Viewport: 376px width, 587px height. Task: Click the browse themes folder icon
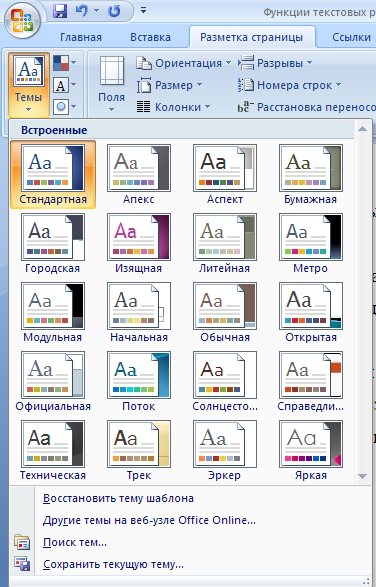click(x=22, y=542)
